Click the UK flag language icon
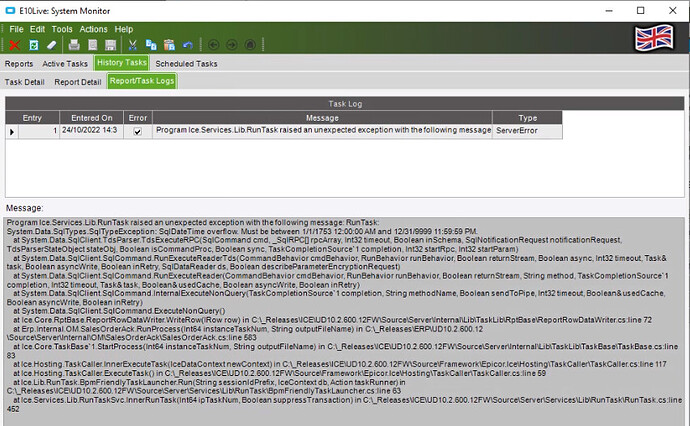The width and height of the screenshot is (690, 426). coord(654,37)
